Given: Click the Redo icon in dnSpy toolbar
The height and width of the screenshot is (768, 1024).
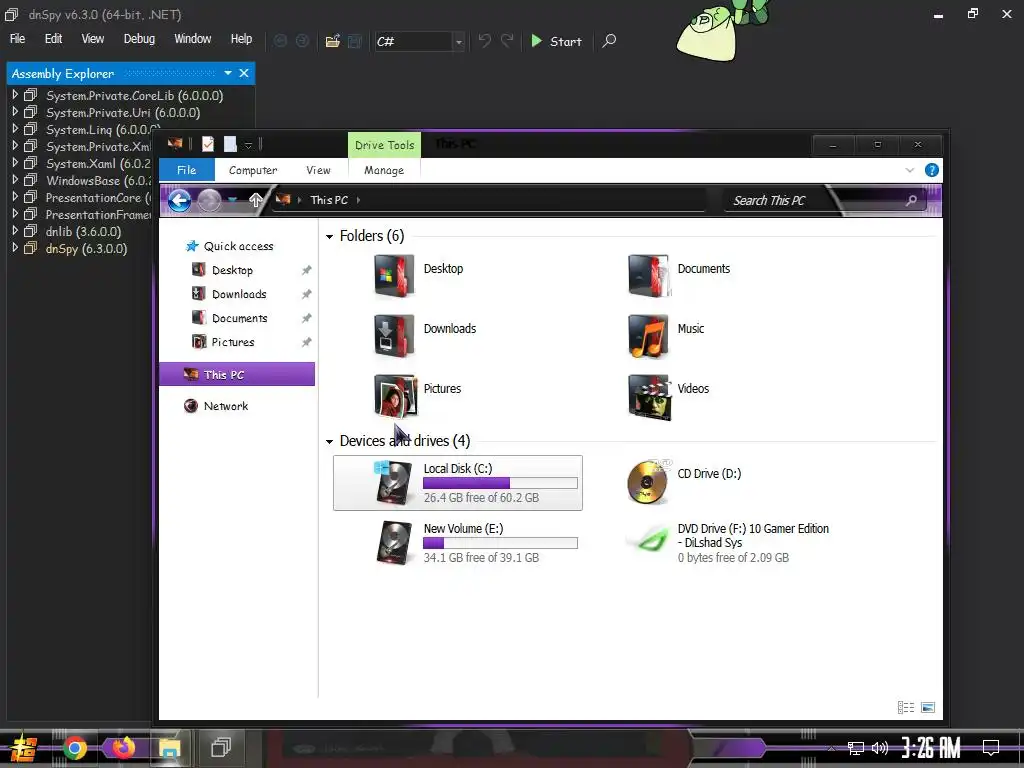Looking at the screenshot, I should (507, 40).
